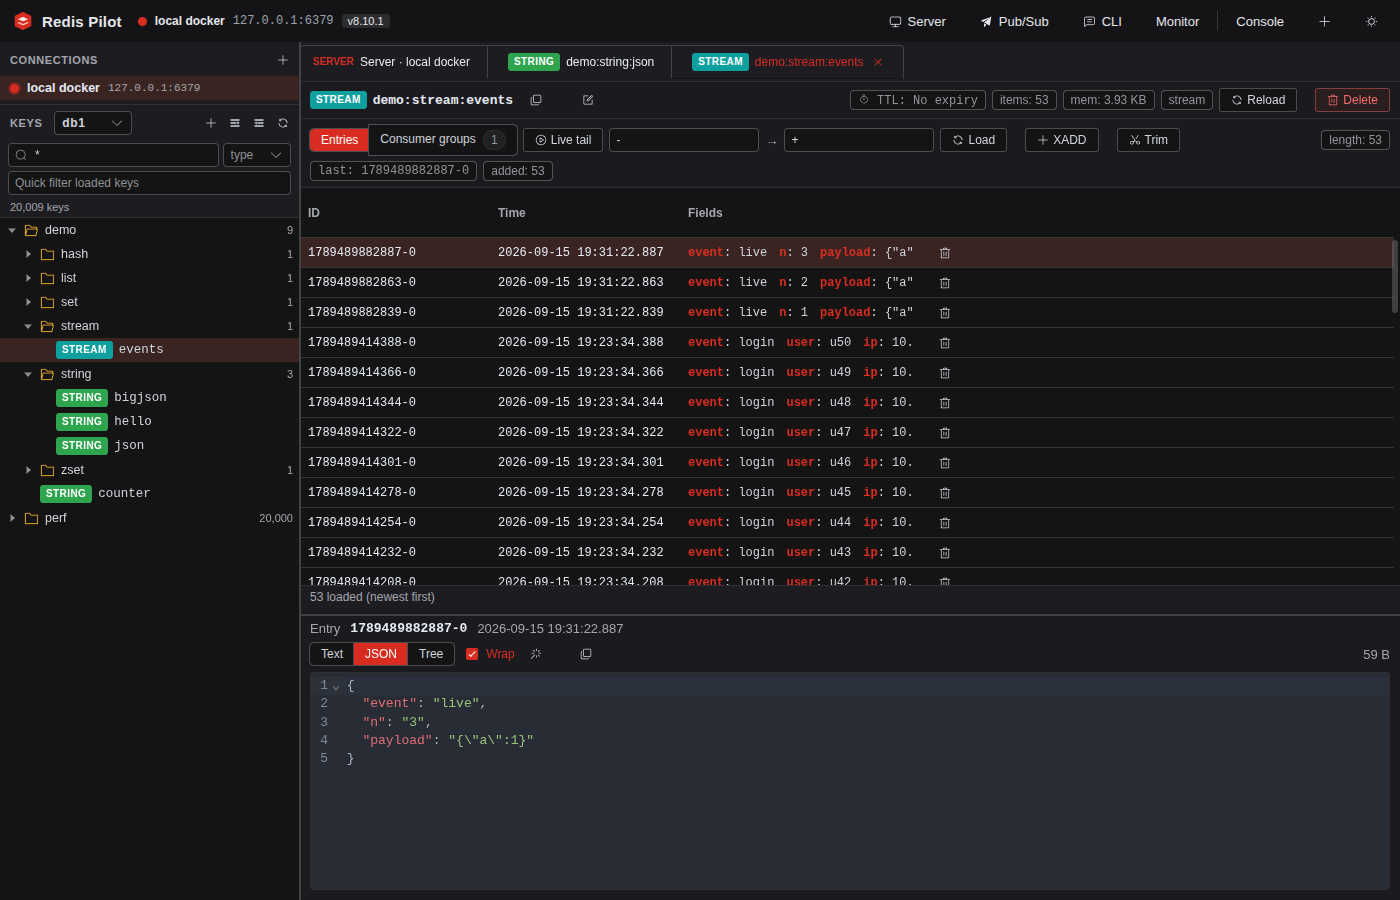The width and height of the screenshot is (1400, 900).
Task: Open Server from top navigation
Action: click(x=917, y=21)
